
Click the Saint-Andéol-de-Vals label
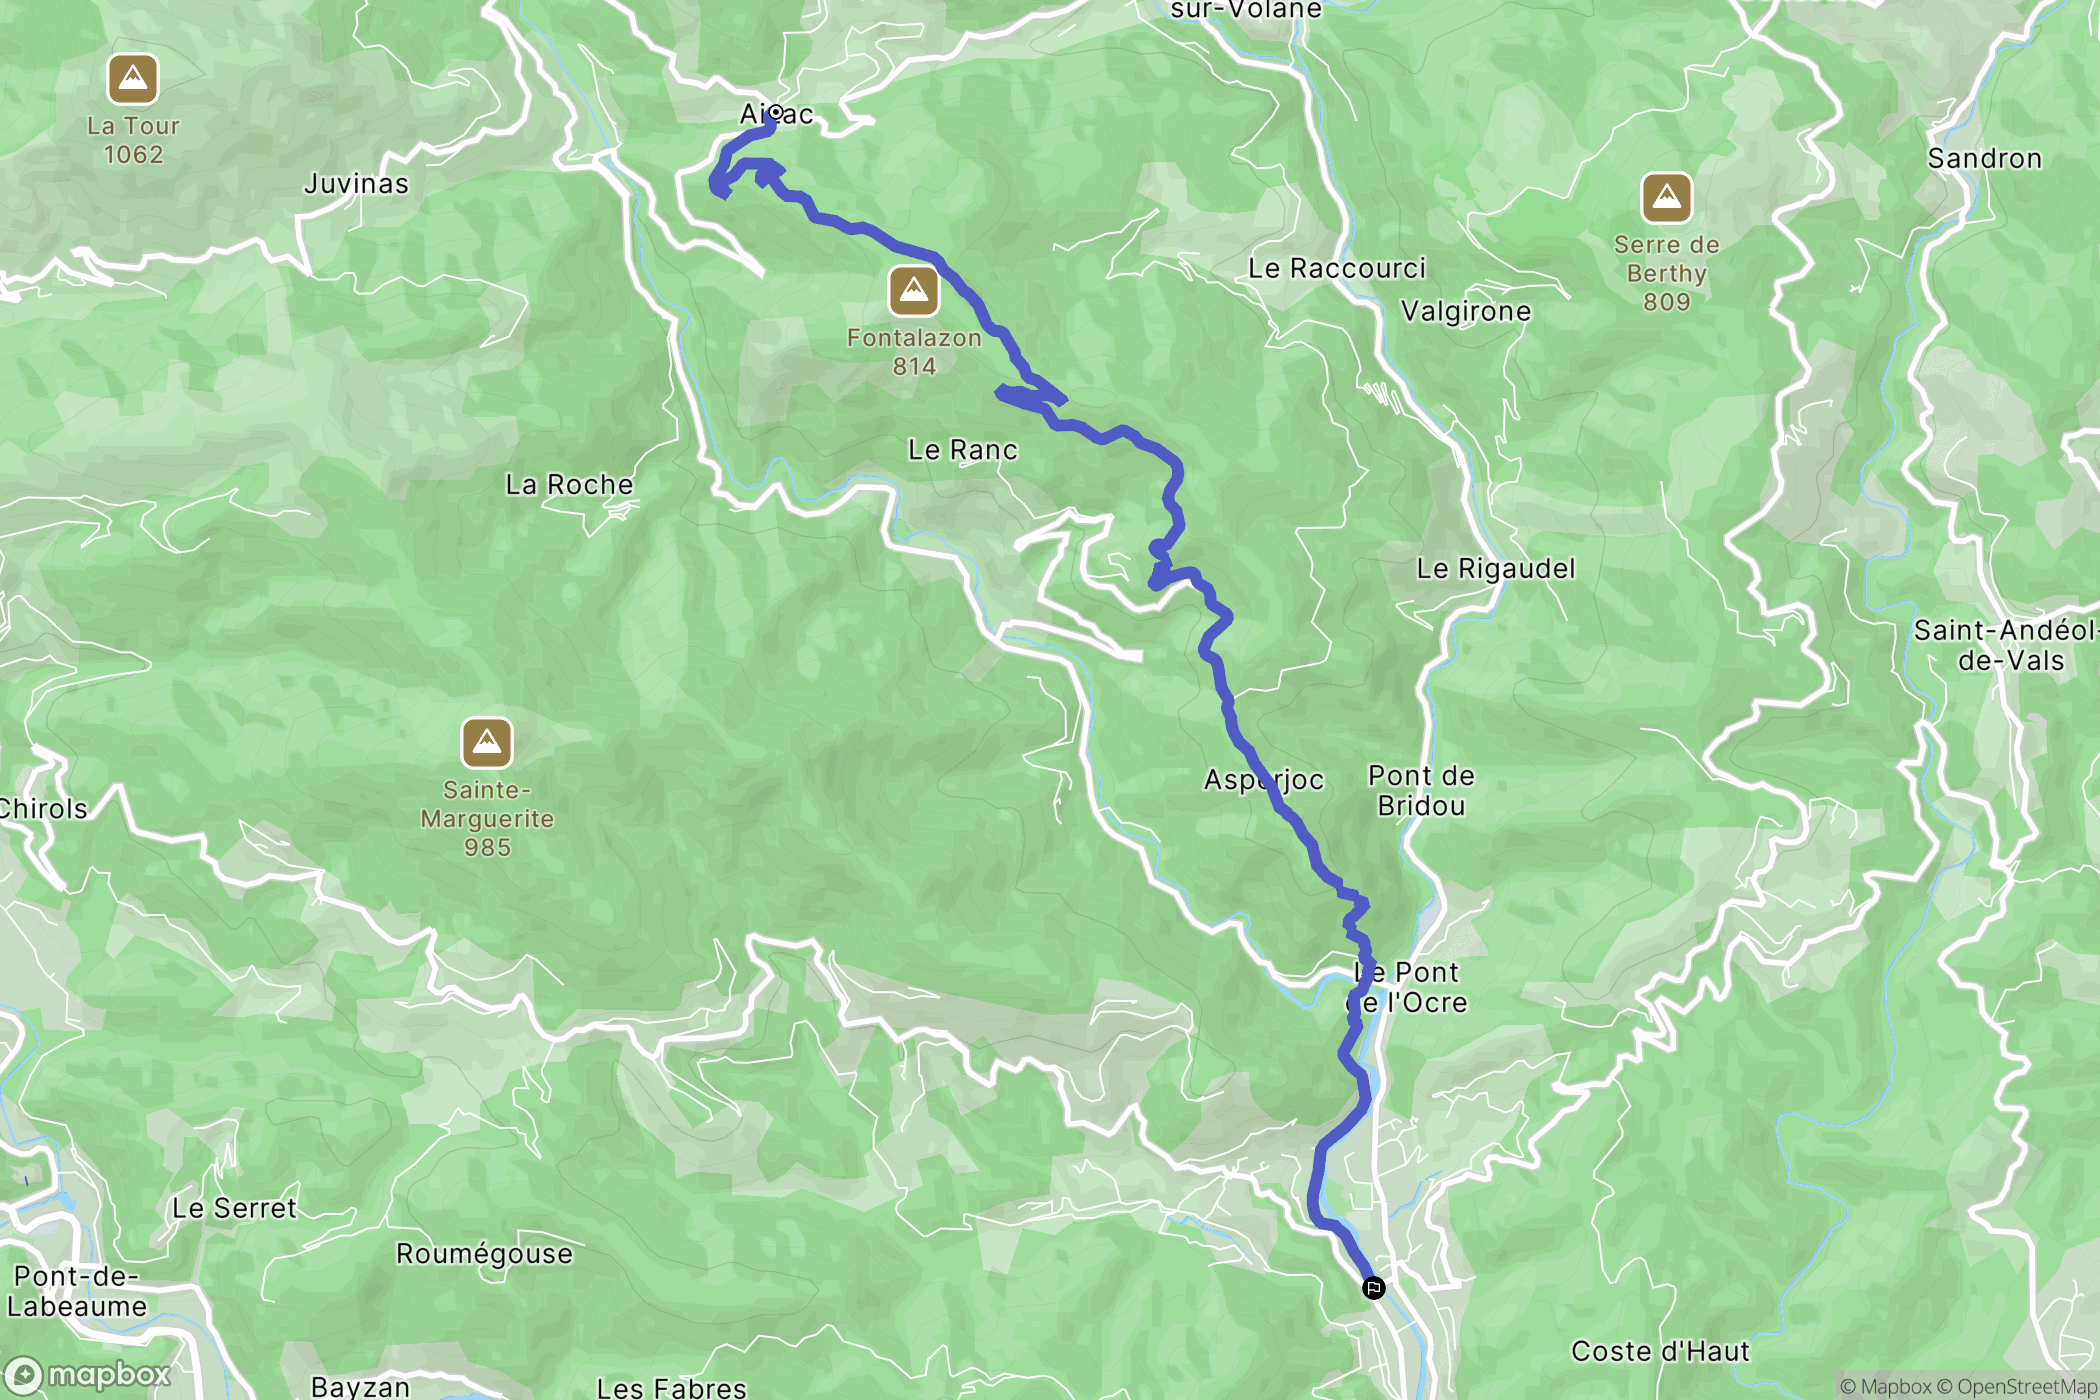tap(2006, 645)
